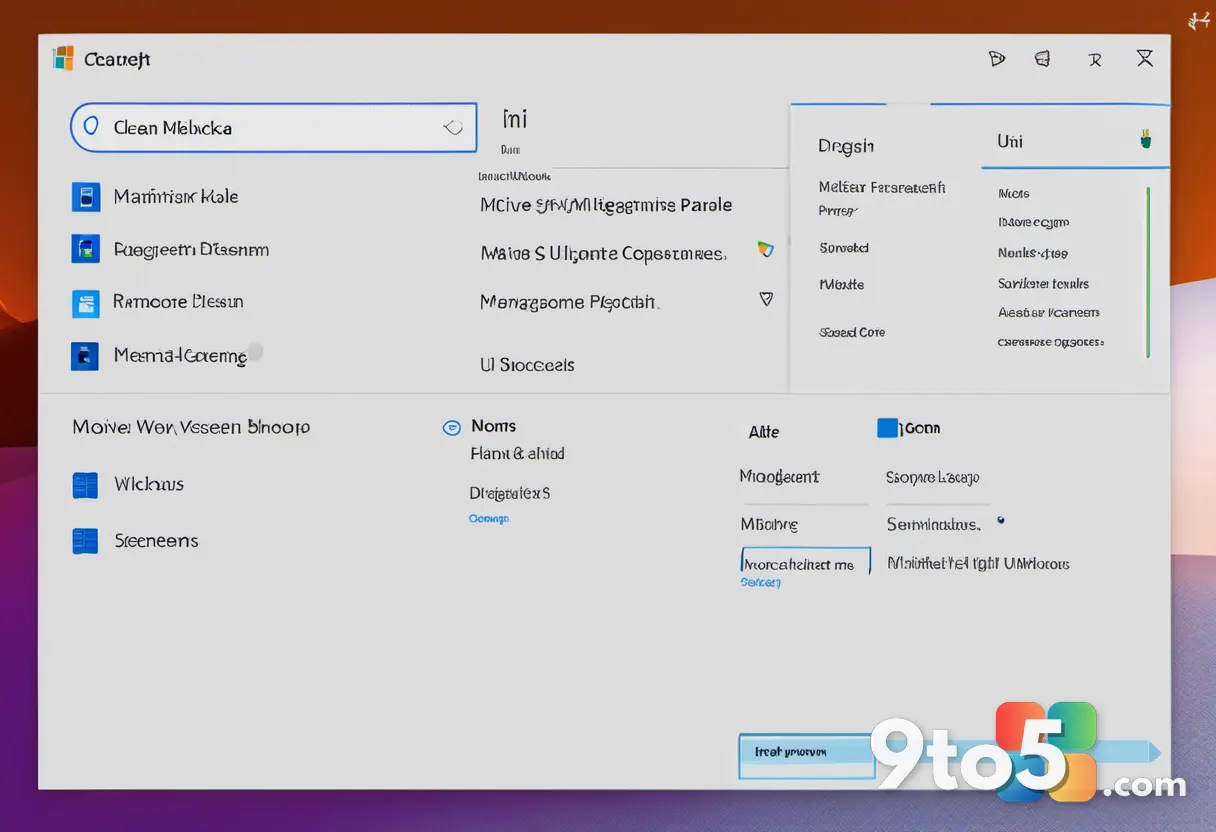Click the green scrollbar in right panel
This screenshot has width=1216, height=832.
click(1148, 271)
